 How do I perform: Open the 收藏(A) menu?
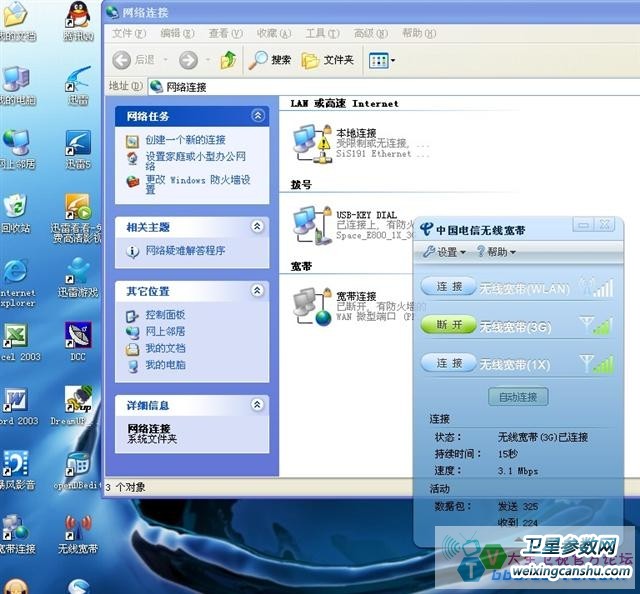[274, 33]
